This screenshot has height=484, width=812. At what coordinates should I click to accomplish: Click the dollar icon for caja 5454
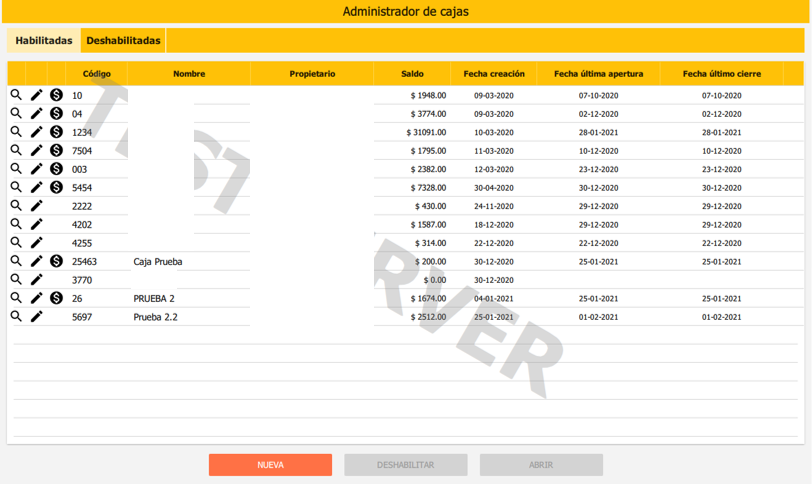tap(57, 187)
